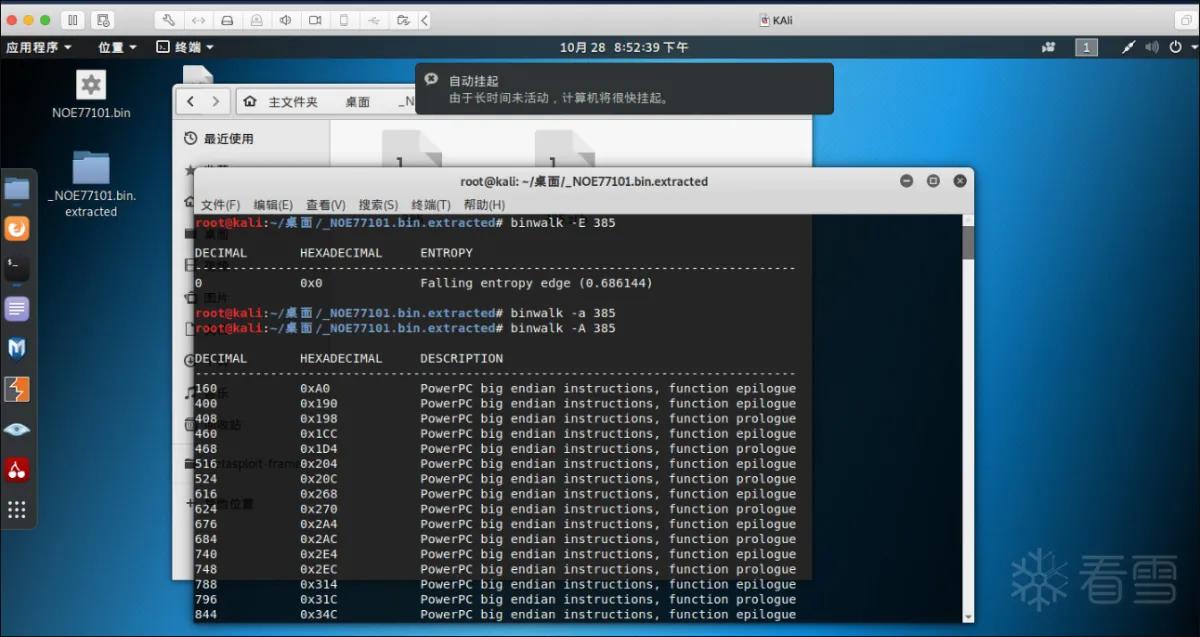Launch Burp Suite from the dock
The image size is (1200, 637).
click(17, 389)
